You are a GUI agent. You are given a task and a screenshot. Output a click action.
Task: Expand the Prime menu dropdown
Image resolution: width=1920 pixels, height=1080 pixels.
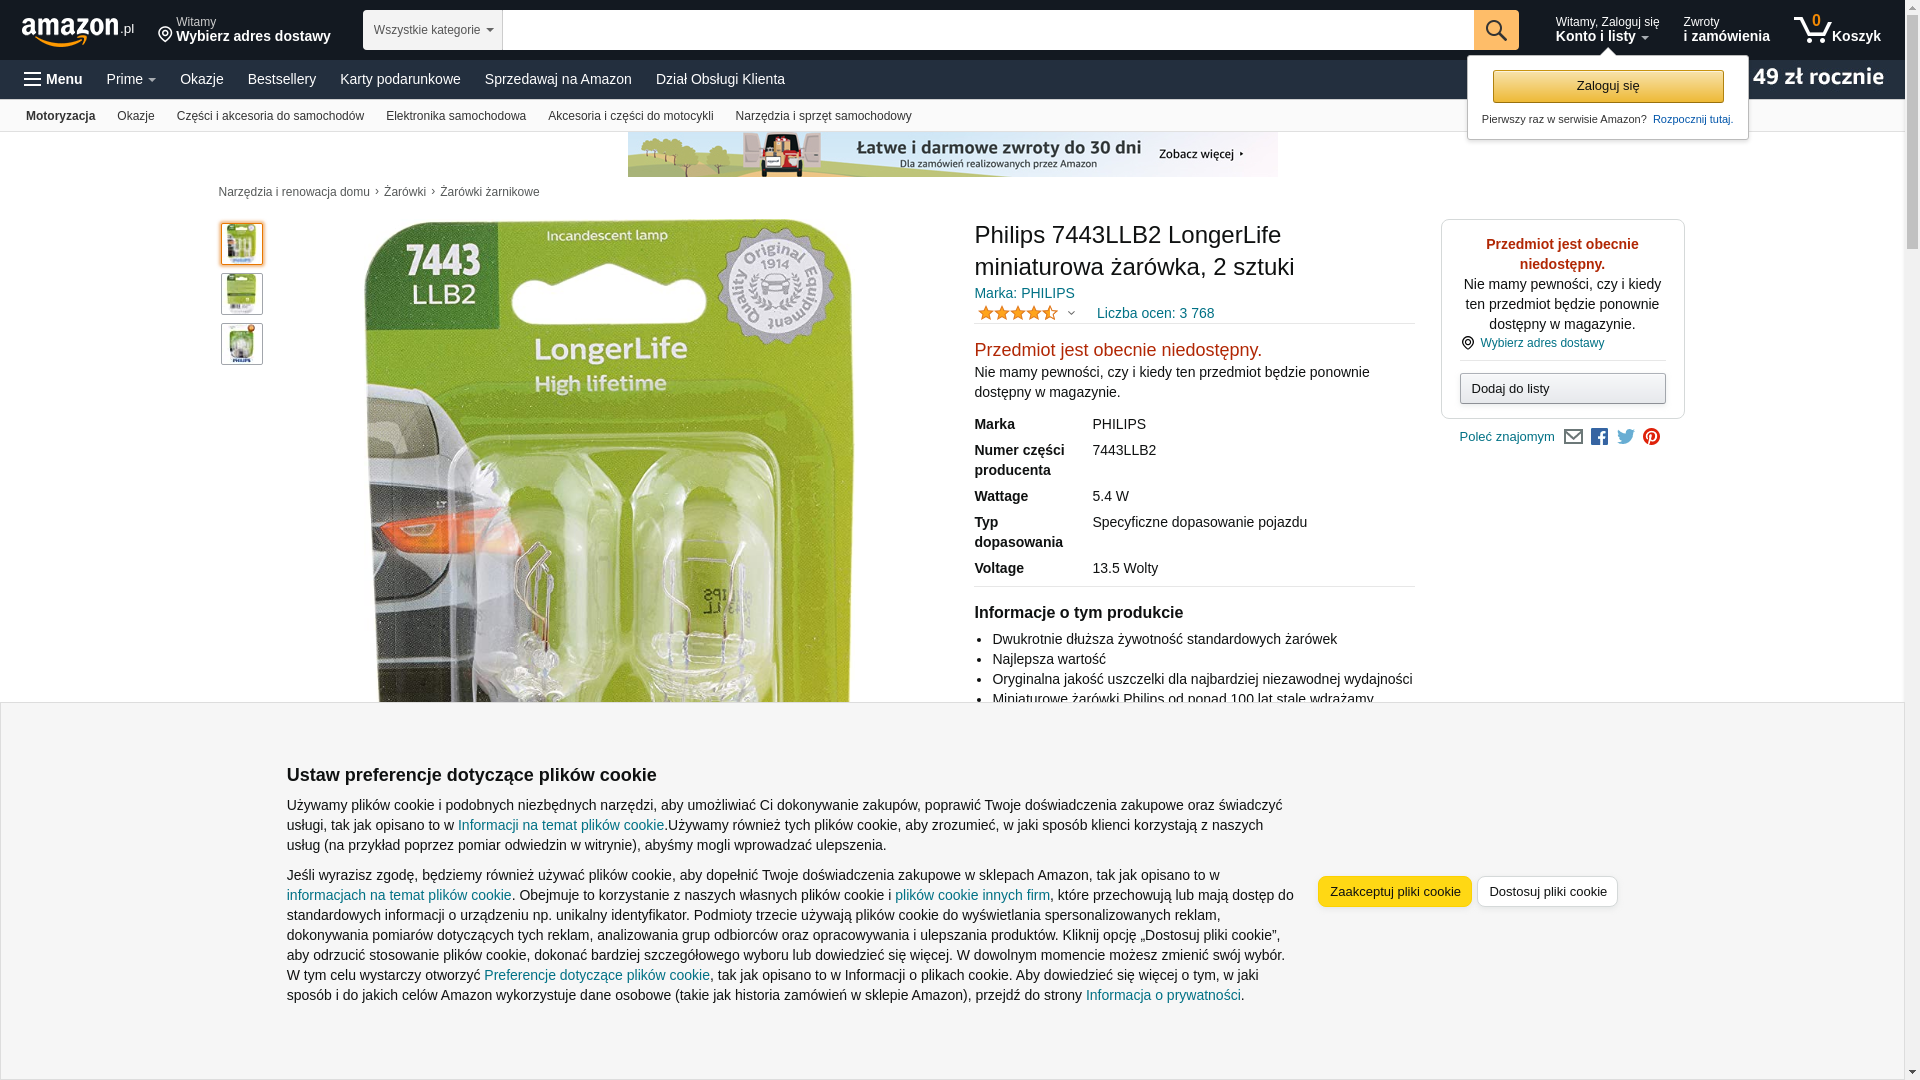131,79
